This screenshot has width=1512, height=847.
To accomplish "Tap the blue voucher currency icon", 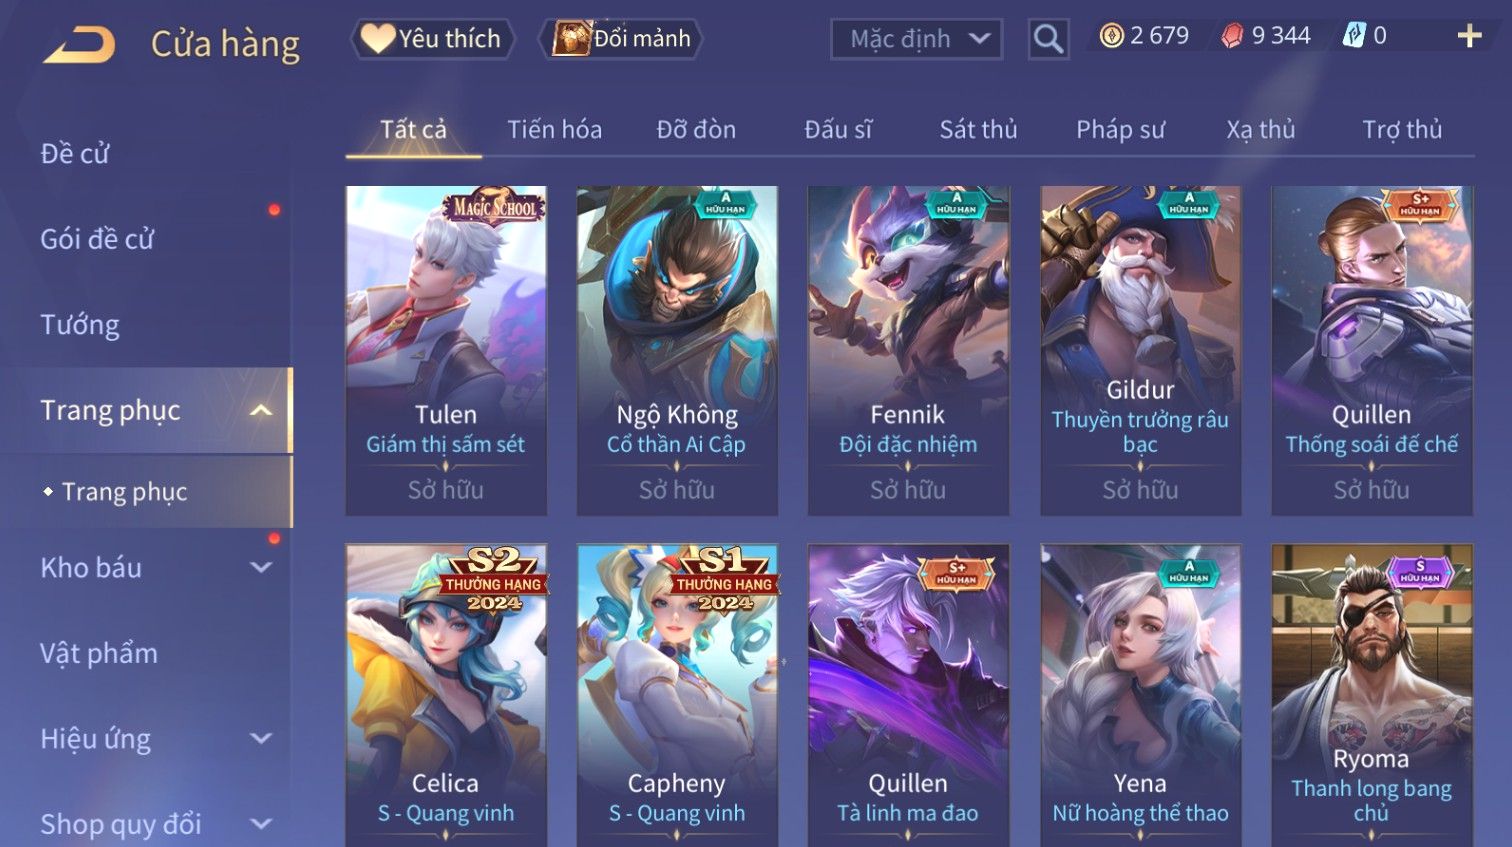I will [x=1353, y=36].
